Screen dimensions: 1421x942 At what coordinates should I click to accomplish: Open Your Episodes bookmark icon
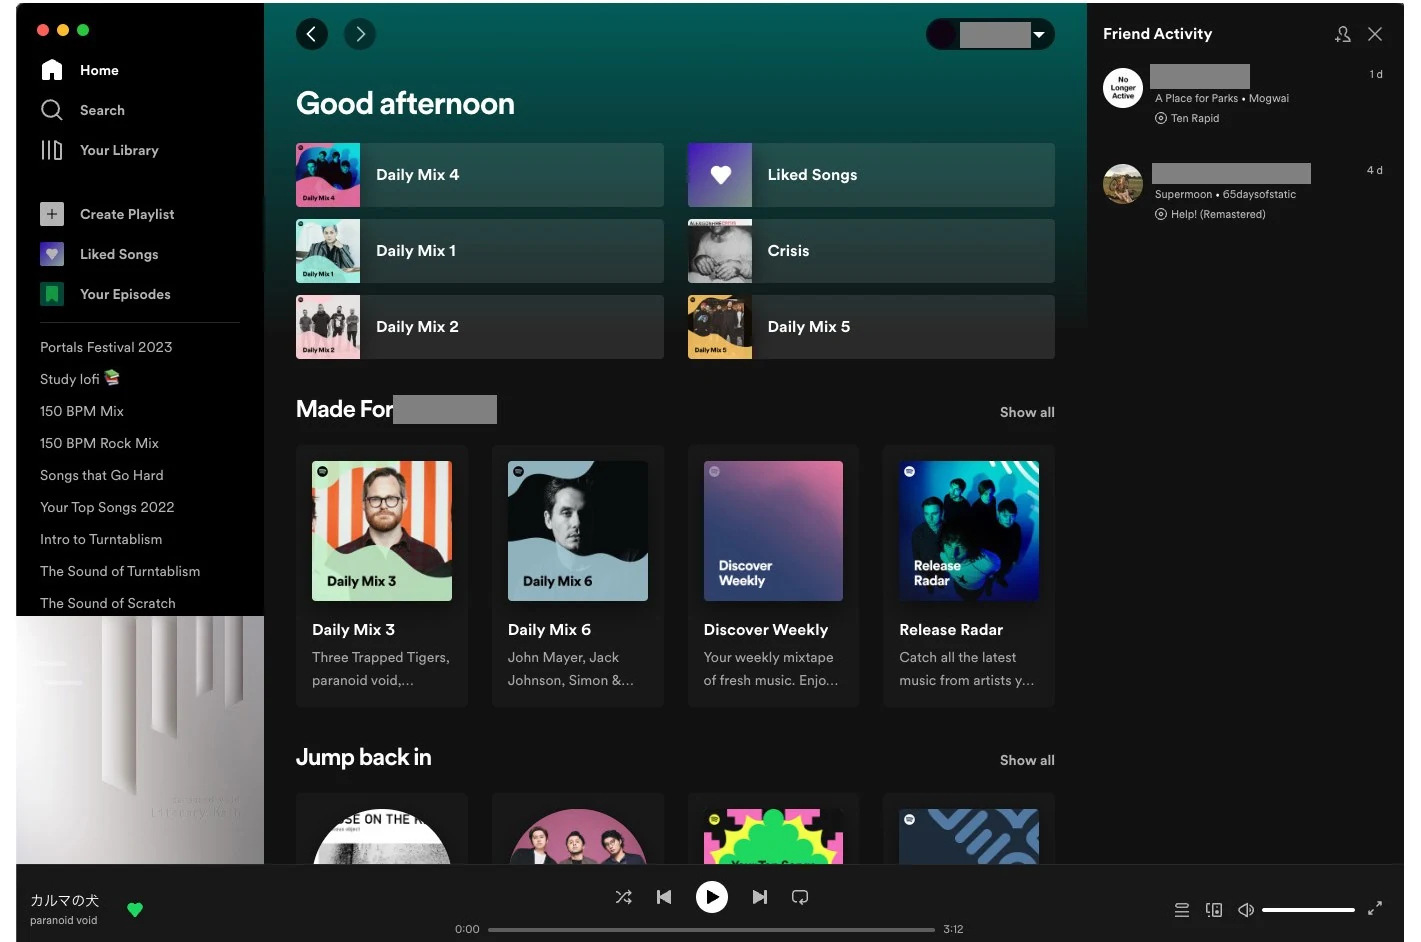(x=52, y=294)
